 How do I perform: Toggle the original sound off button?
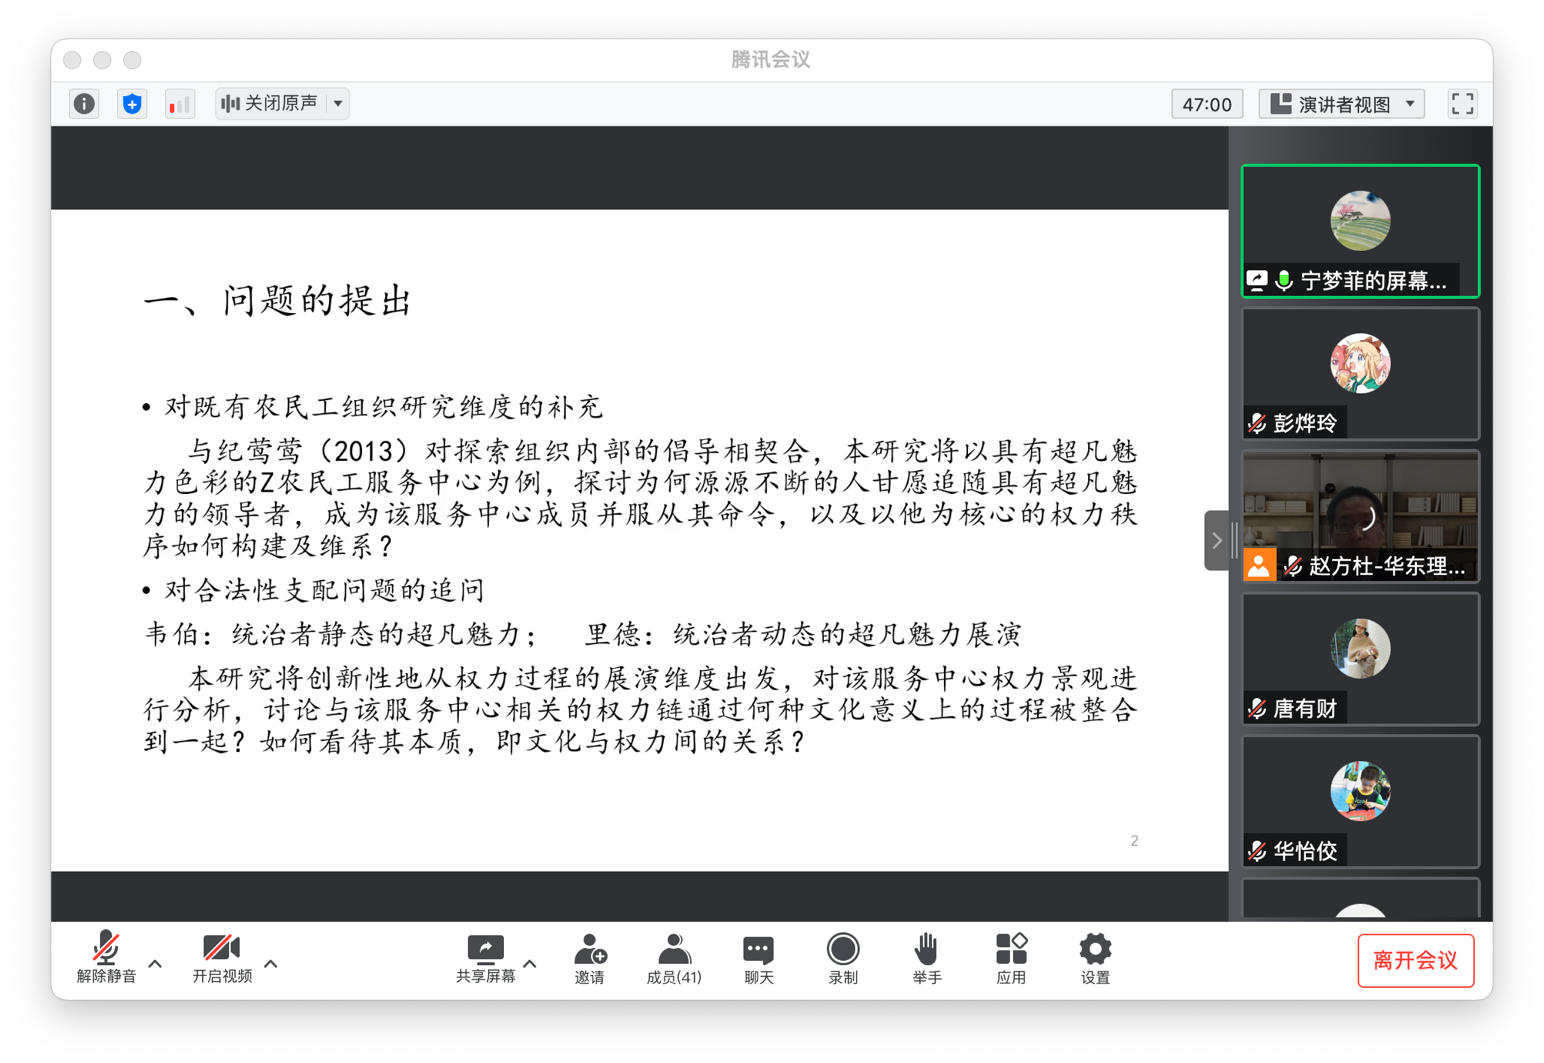pyautogui.click(x=270, y=103)
